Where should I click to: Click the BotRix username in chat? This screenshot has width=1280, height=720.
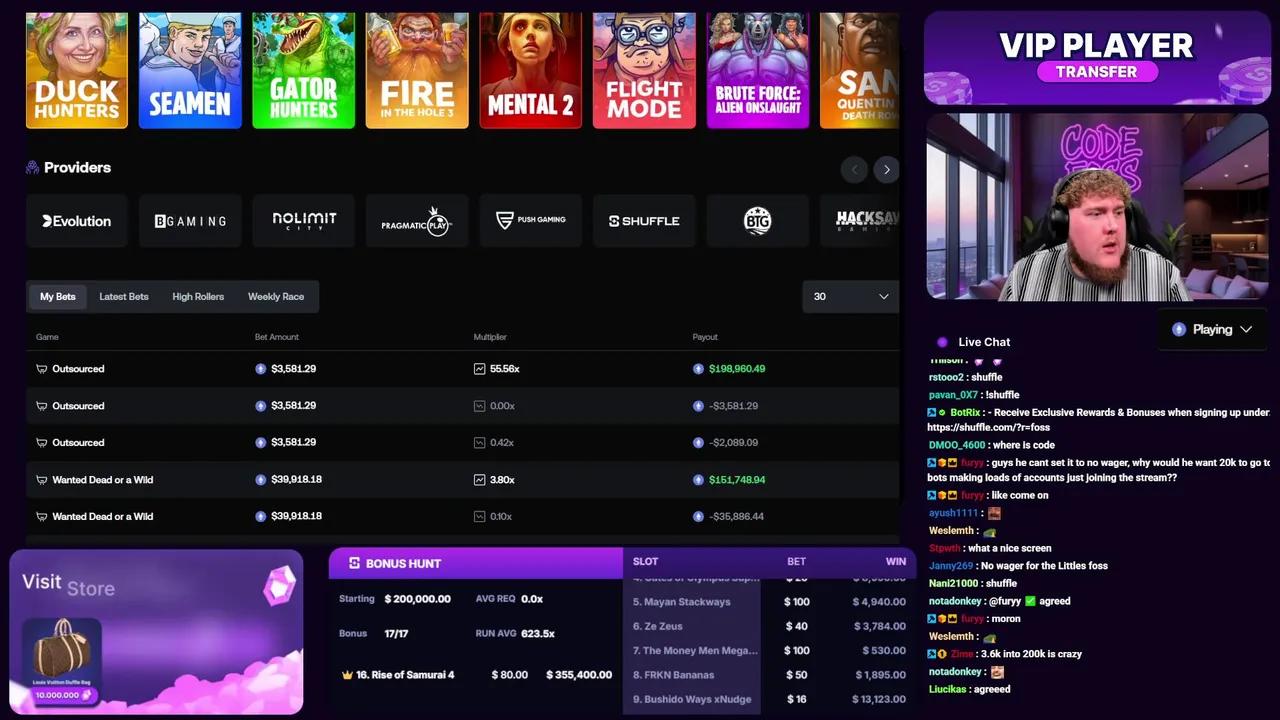pyautogui.click(x=965, y=412)
